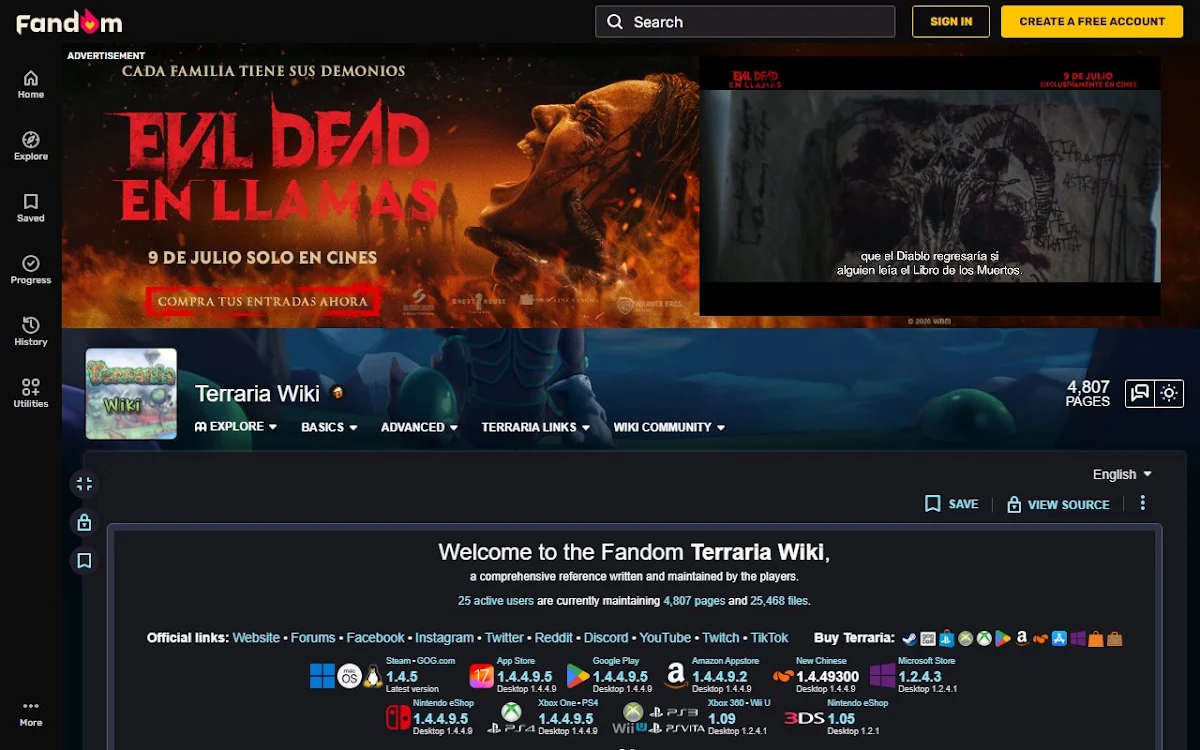Click View Source button

[1058, 504]
